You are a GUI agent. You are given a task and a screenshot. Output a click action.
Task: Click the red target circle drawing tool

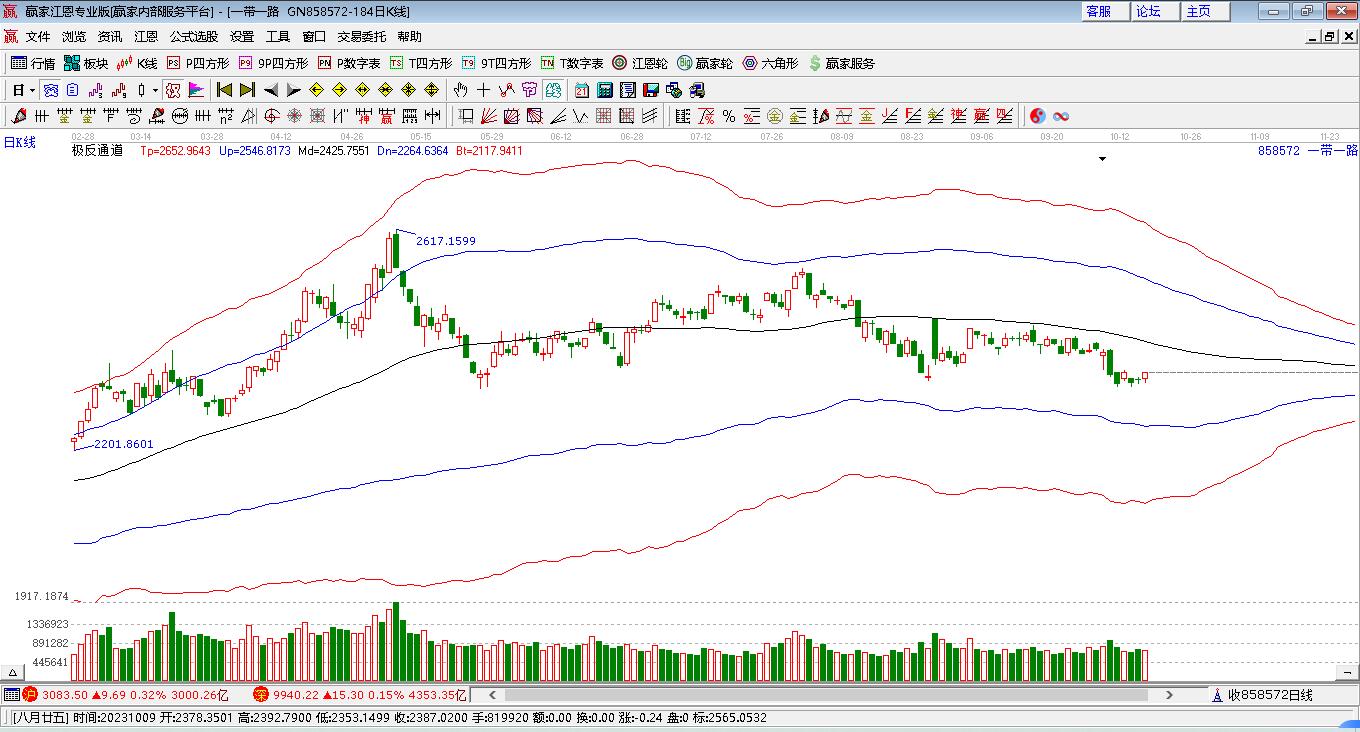tap(271, 116)
